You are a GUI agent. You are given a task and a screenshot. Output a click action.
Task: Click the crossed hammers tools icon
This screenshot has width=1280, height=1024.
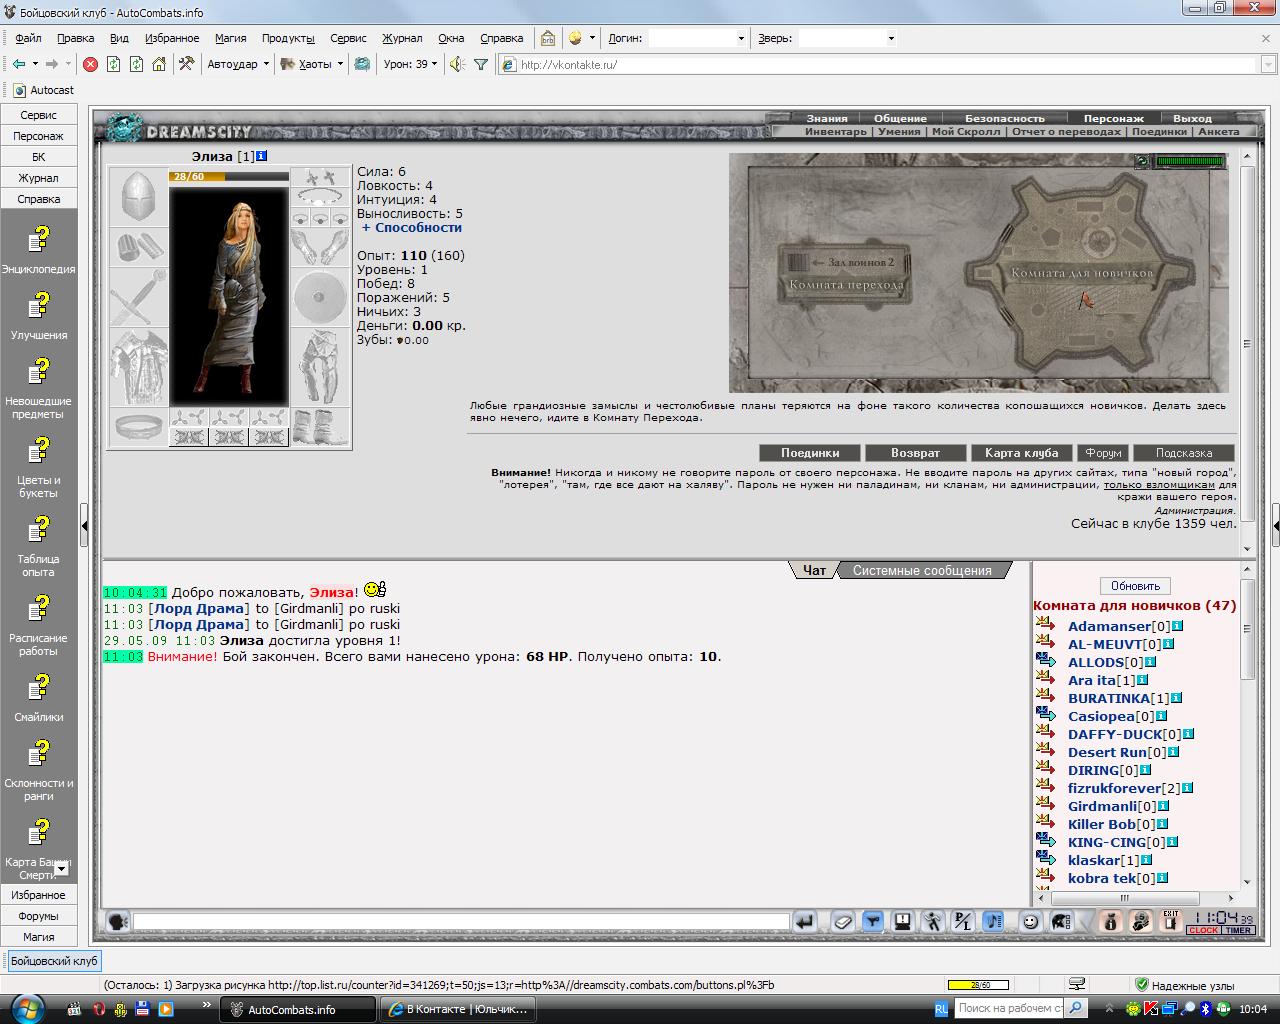coord(186,64)
